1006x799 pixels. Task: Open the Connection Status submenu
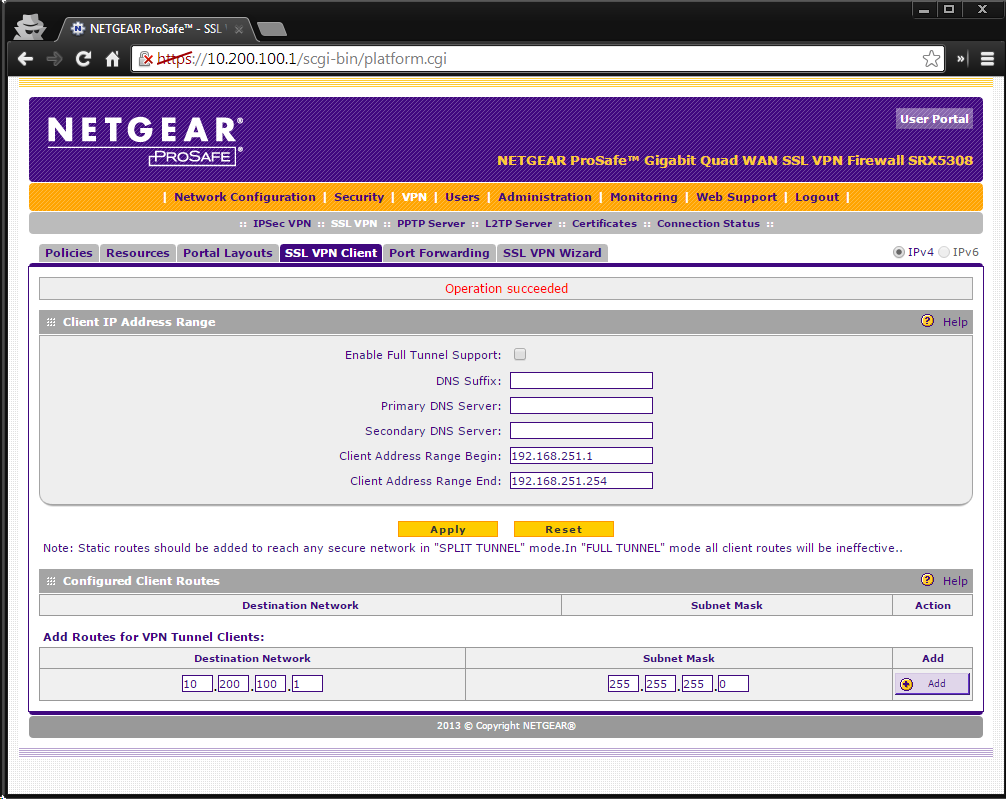click(x=708, y=223)
